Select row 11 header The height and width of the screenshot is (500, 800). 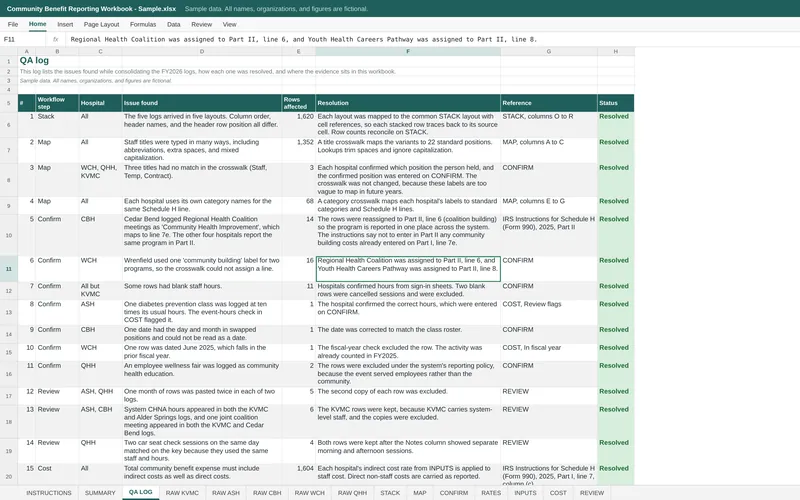[x=9, y=269]
